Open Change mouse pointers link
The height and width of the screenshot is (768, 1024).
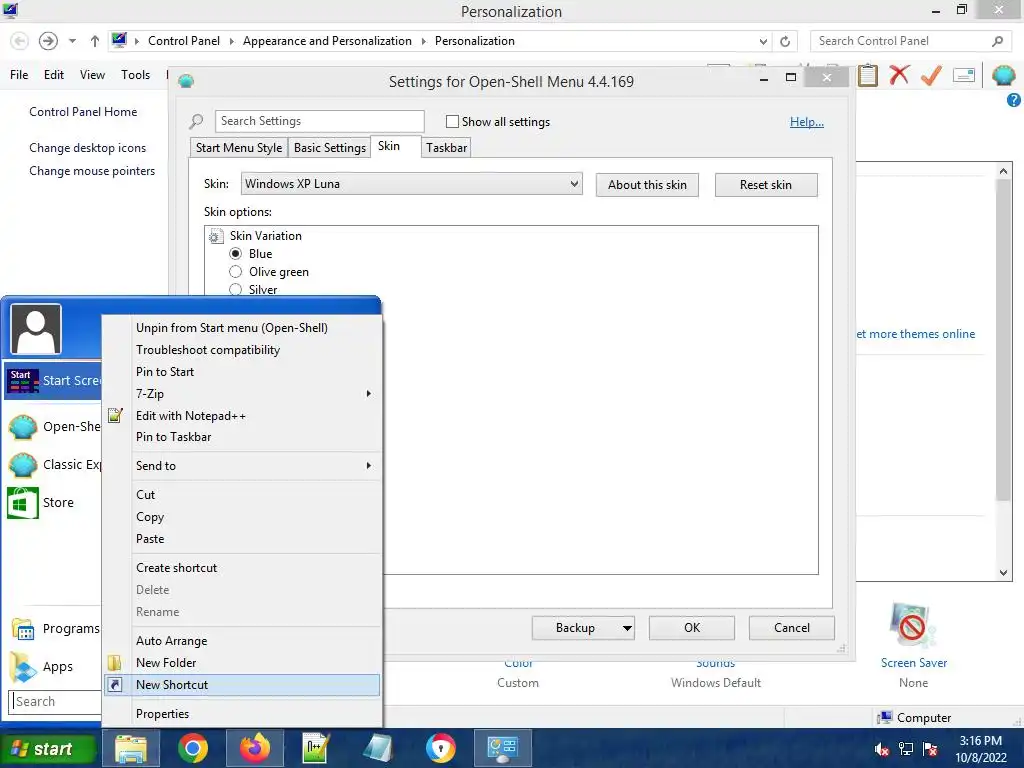coord(92,170)
